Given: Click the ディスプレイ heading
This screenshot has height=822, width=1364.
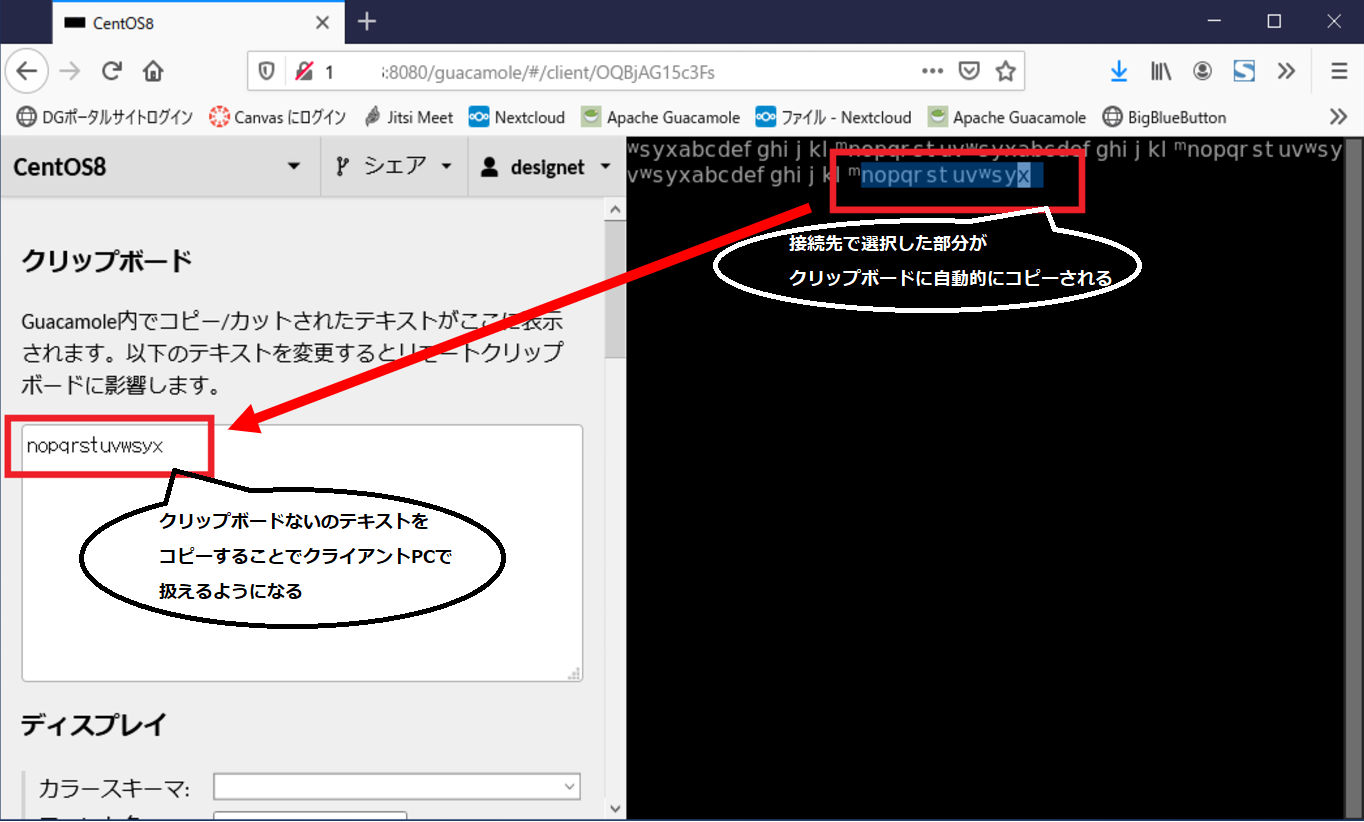Looking at the screenshot, I should coord(94,726).
